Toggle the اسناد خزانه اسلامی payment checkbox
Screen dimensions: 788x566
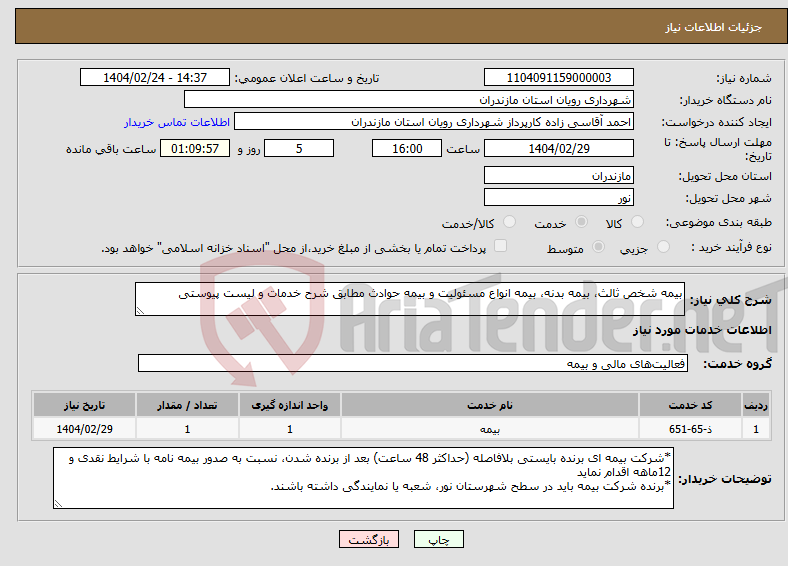501,245
